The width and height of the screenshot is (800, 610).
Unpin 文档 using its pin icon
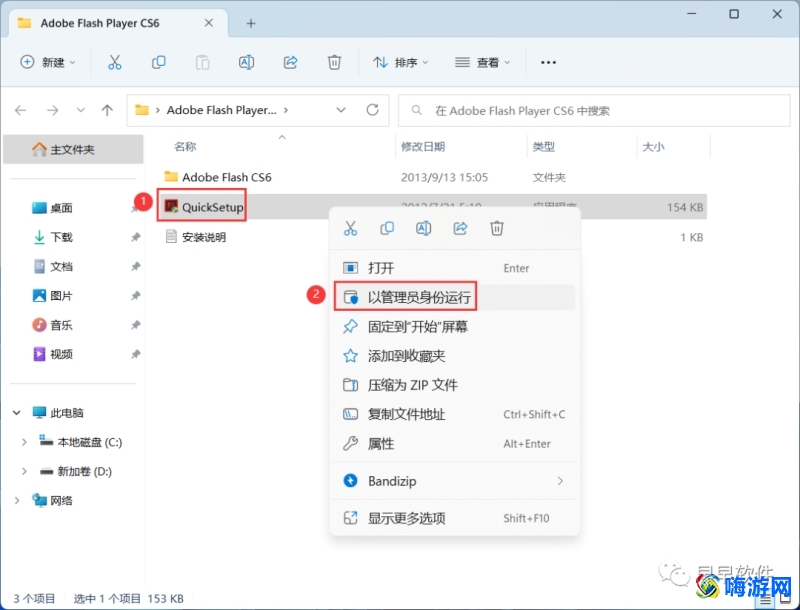coord(135,266)
